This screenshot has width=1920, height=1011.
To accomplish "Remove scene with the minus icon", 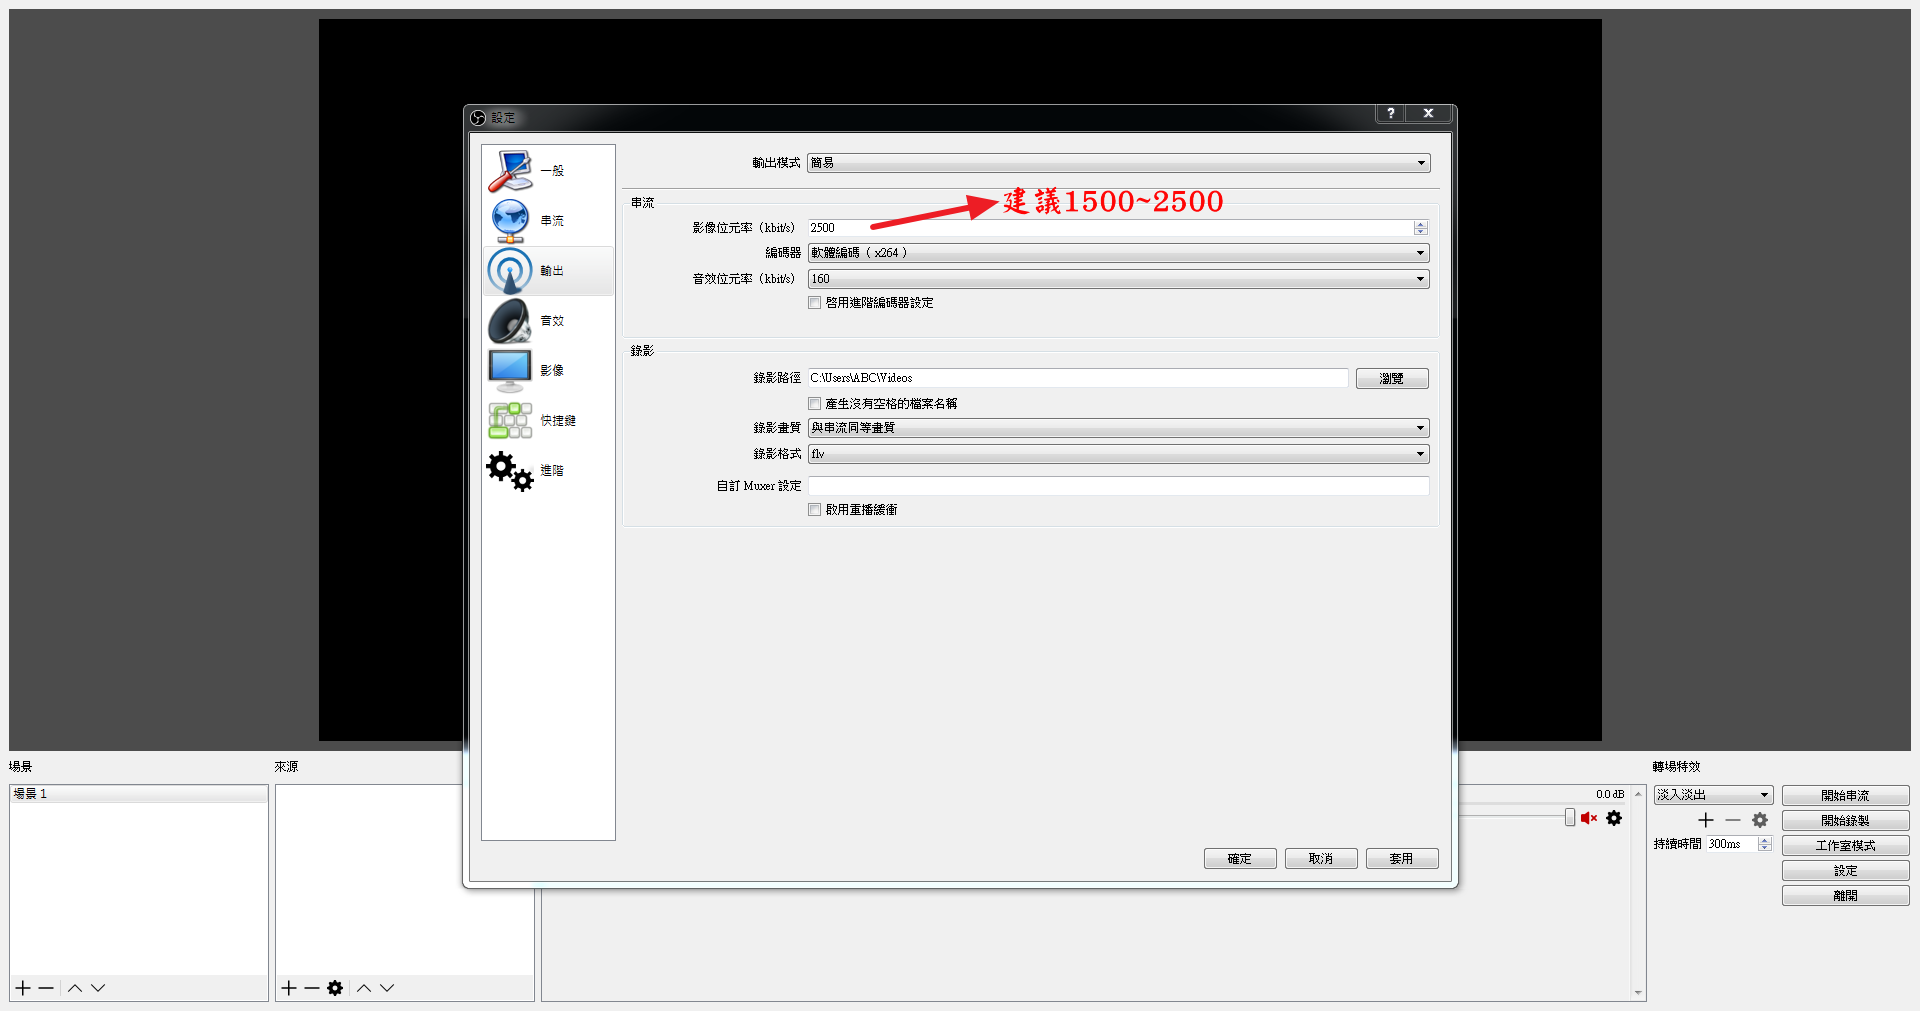I will coord(46,988).
